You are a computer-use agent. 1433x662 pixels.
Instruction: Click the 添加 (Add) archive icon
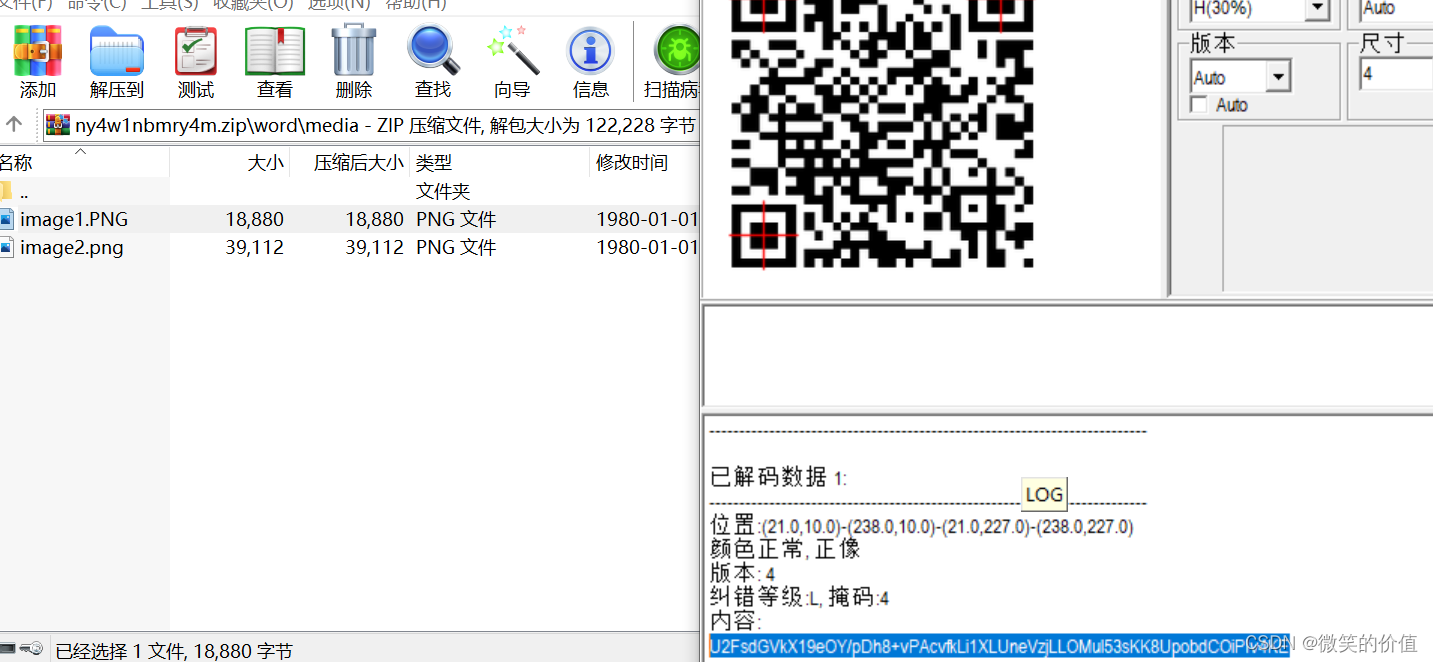coord(37,50)
